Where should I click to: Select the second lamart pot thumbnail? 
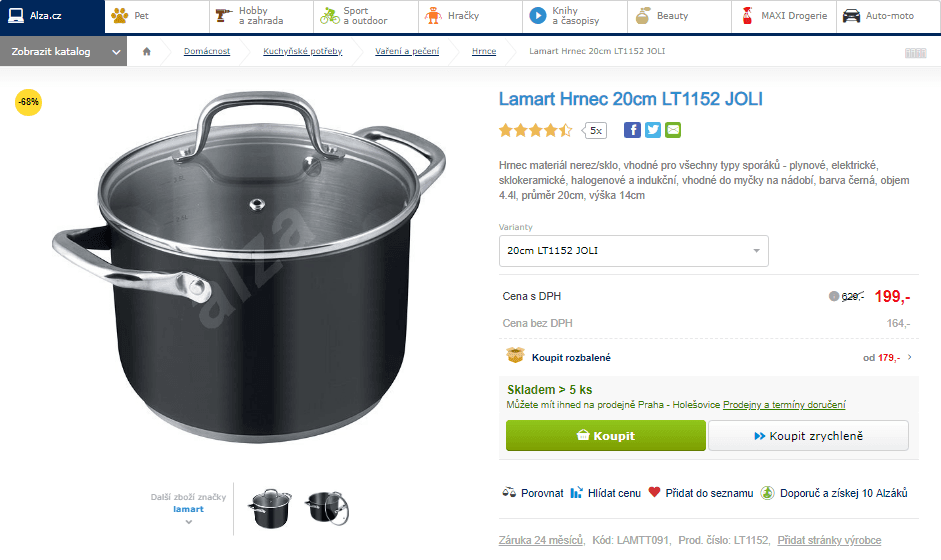(x=327, y=509)
